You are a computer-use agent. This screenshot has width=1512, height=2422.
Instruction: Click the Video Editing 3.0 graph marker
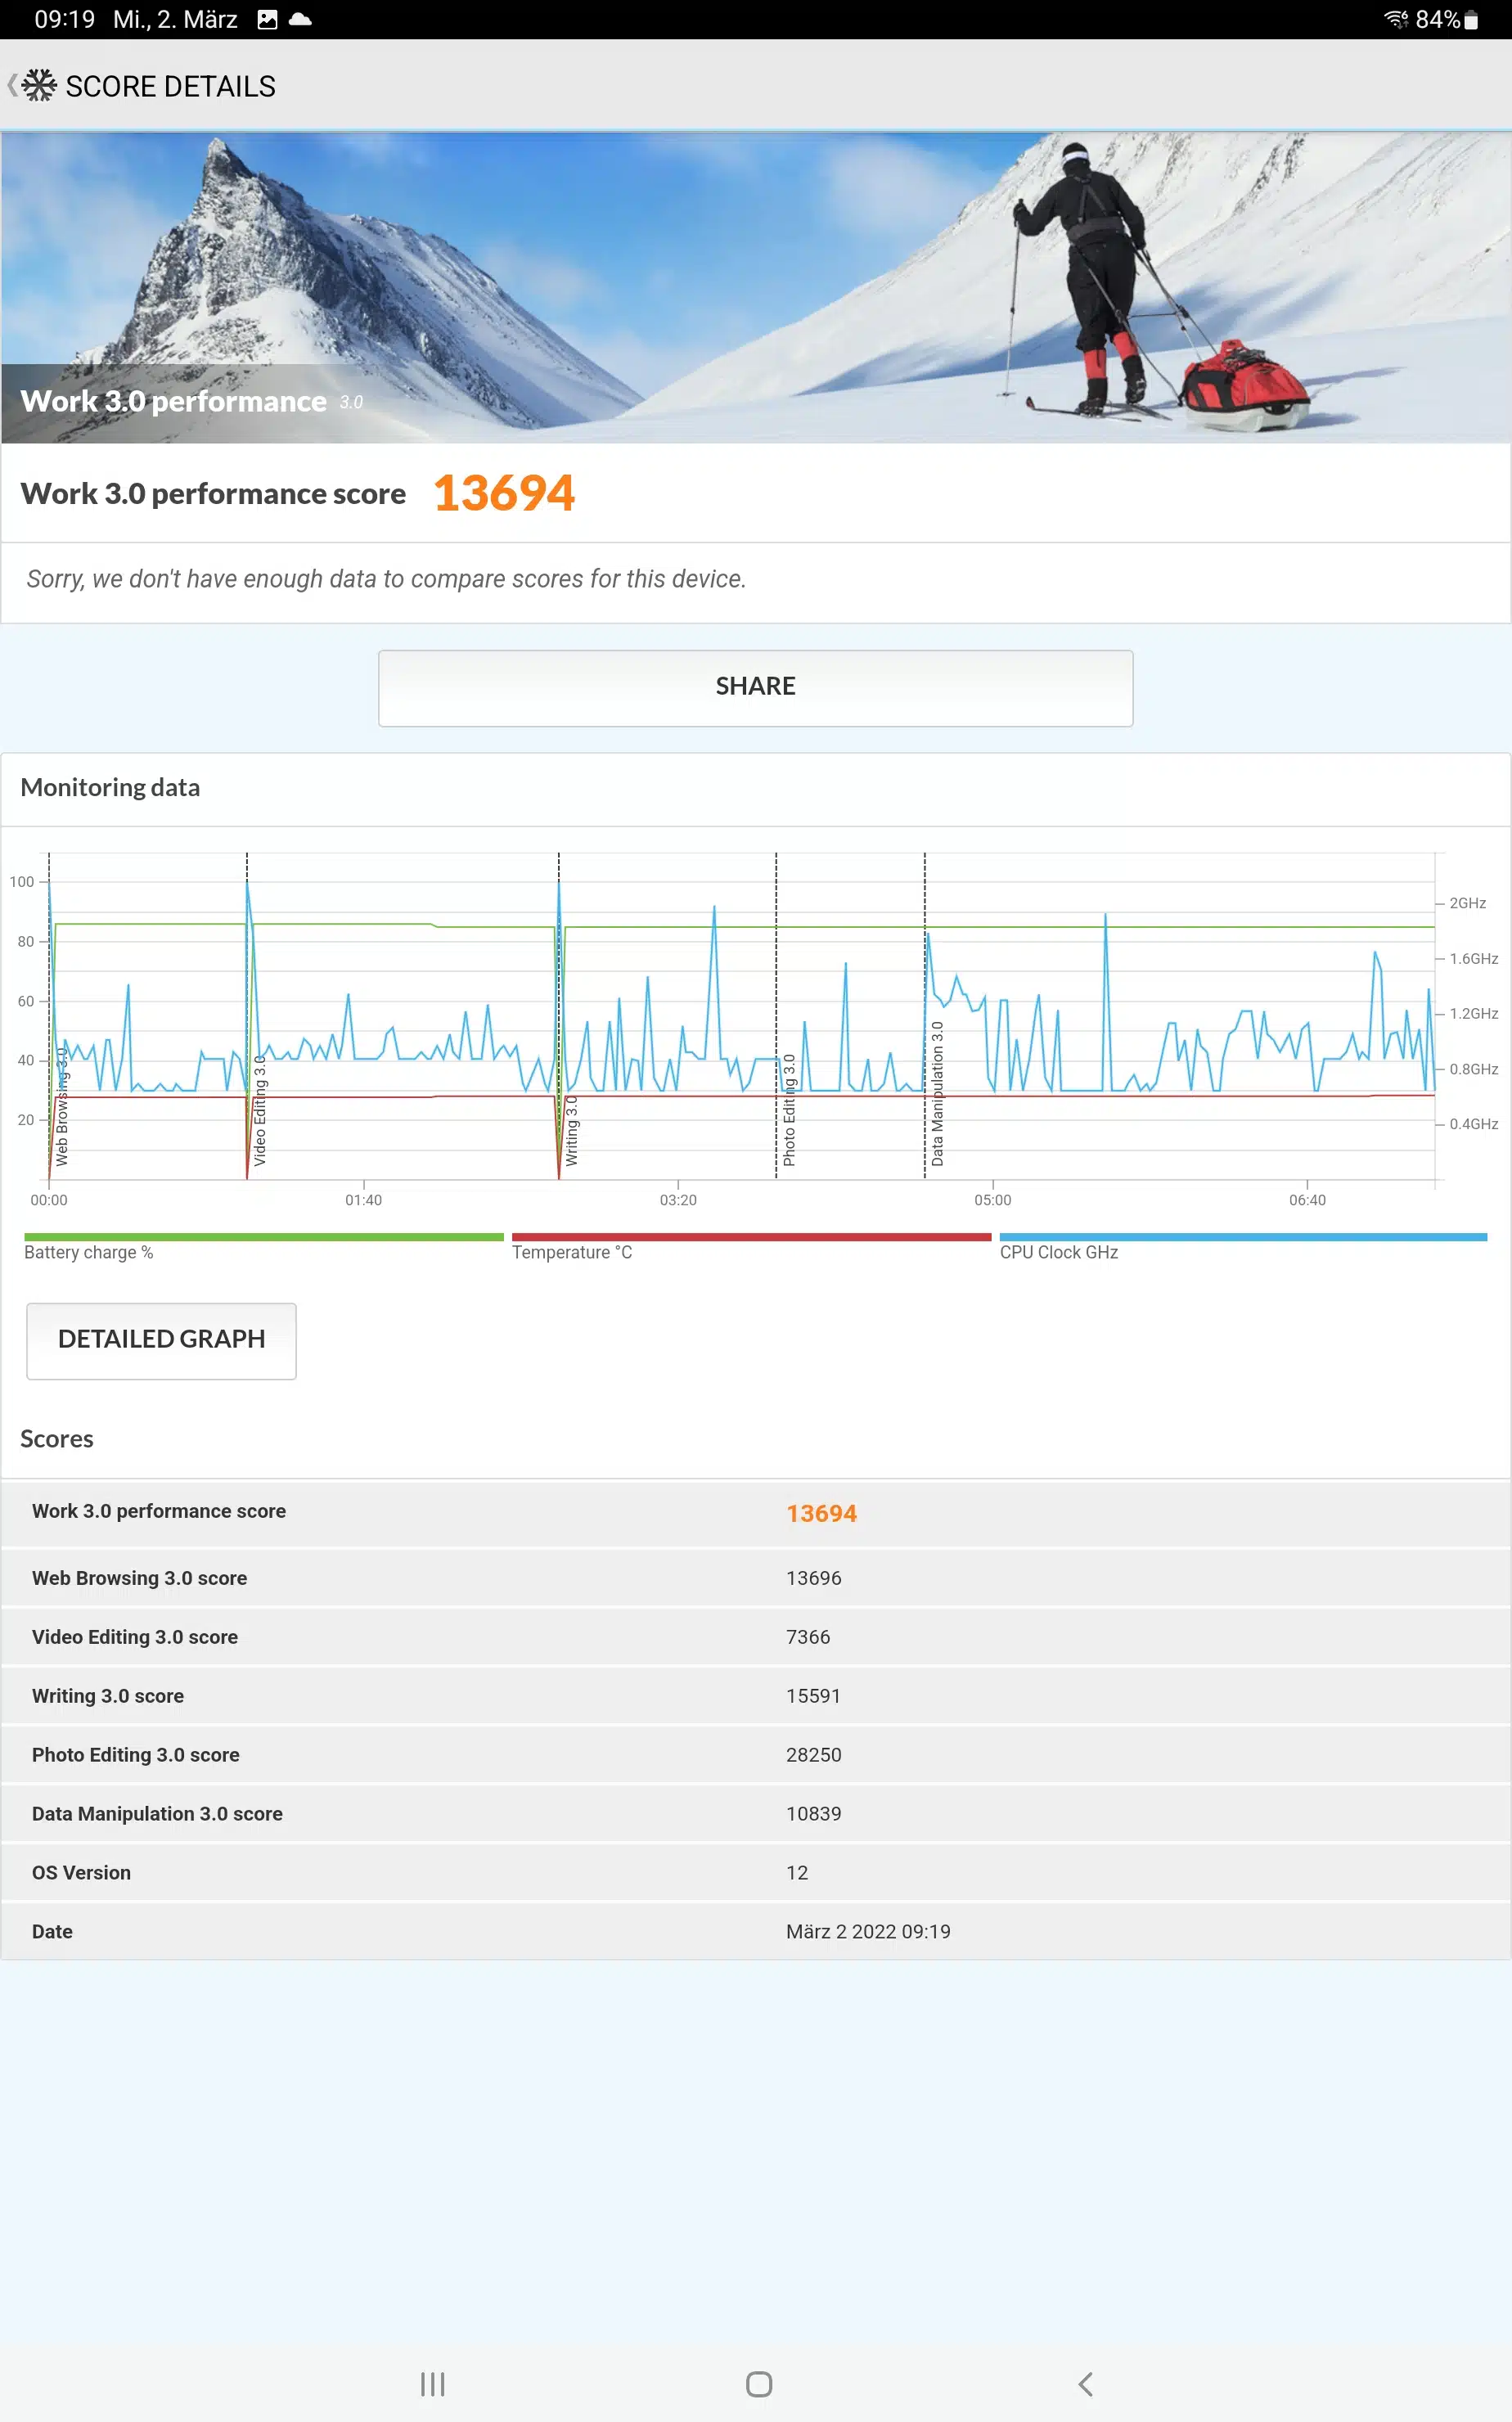(259, 1110)
